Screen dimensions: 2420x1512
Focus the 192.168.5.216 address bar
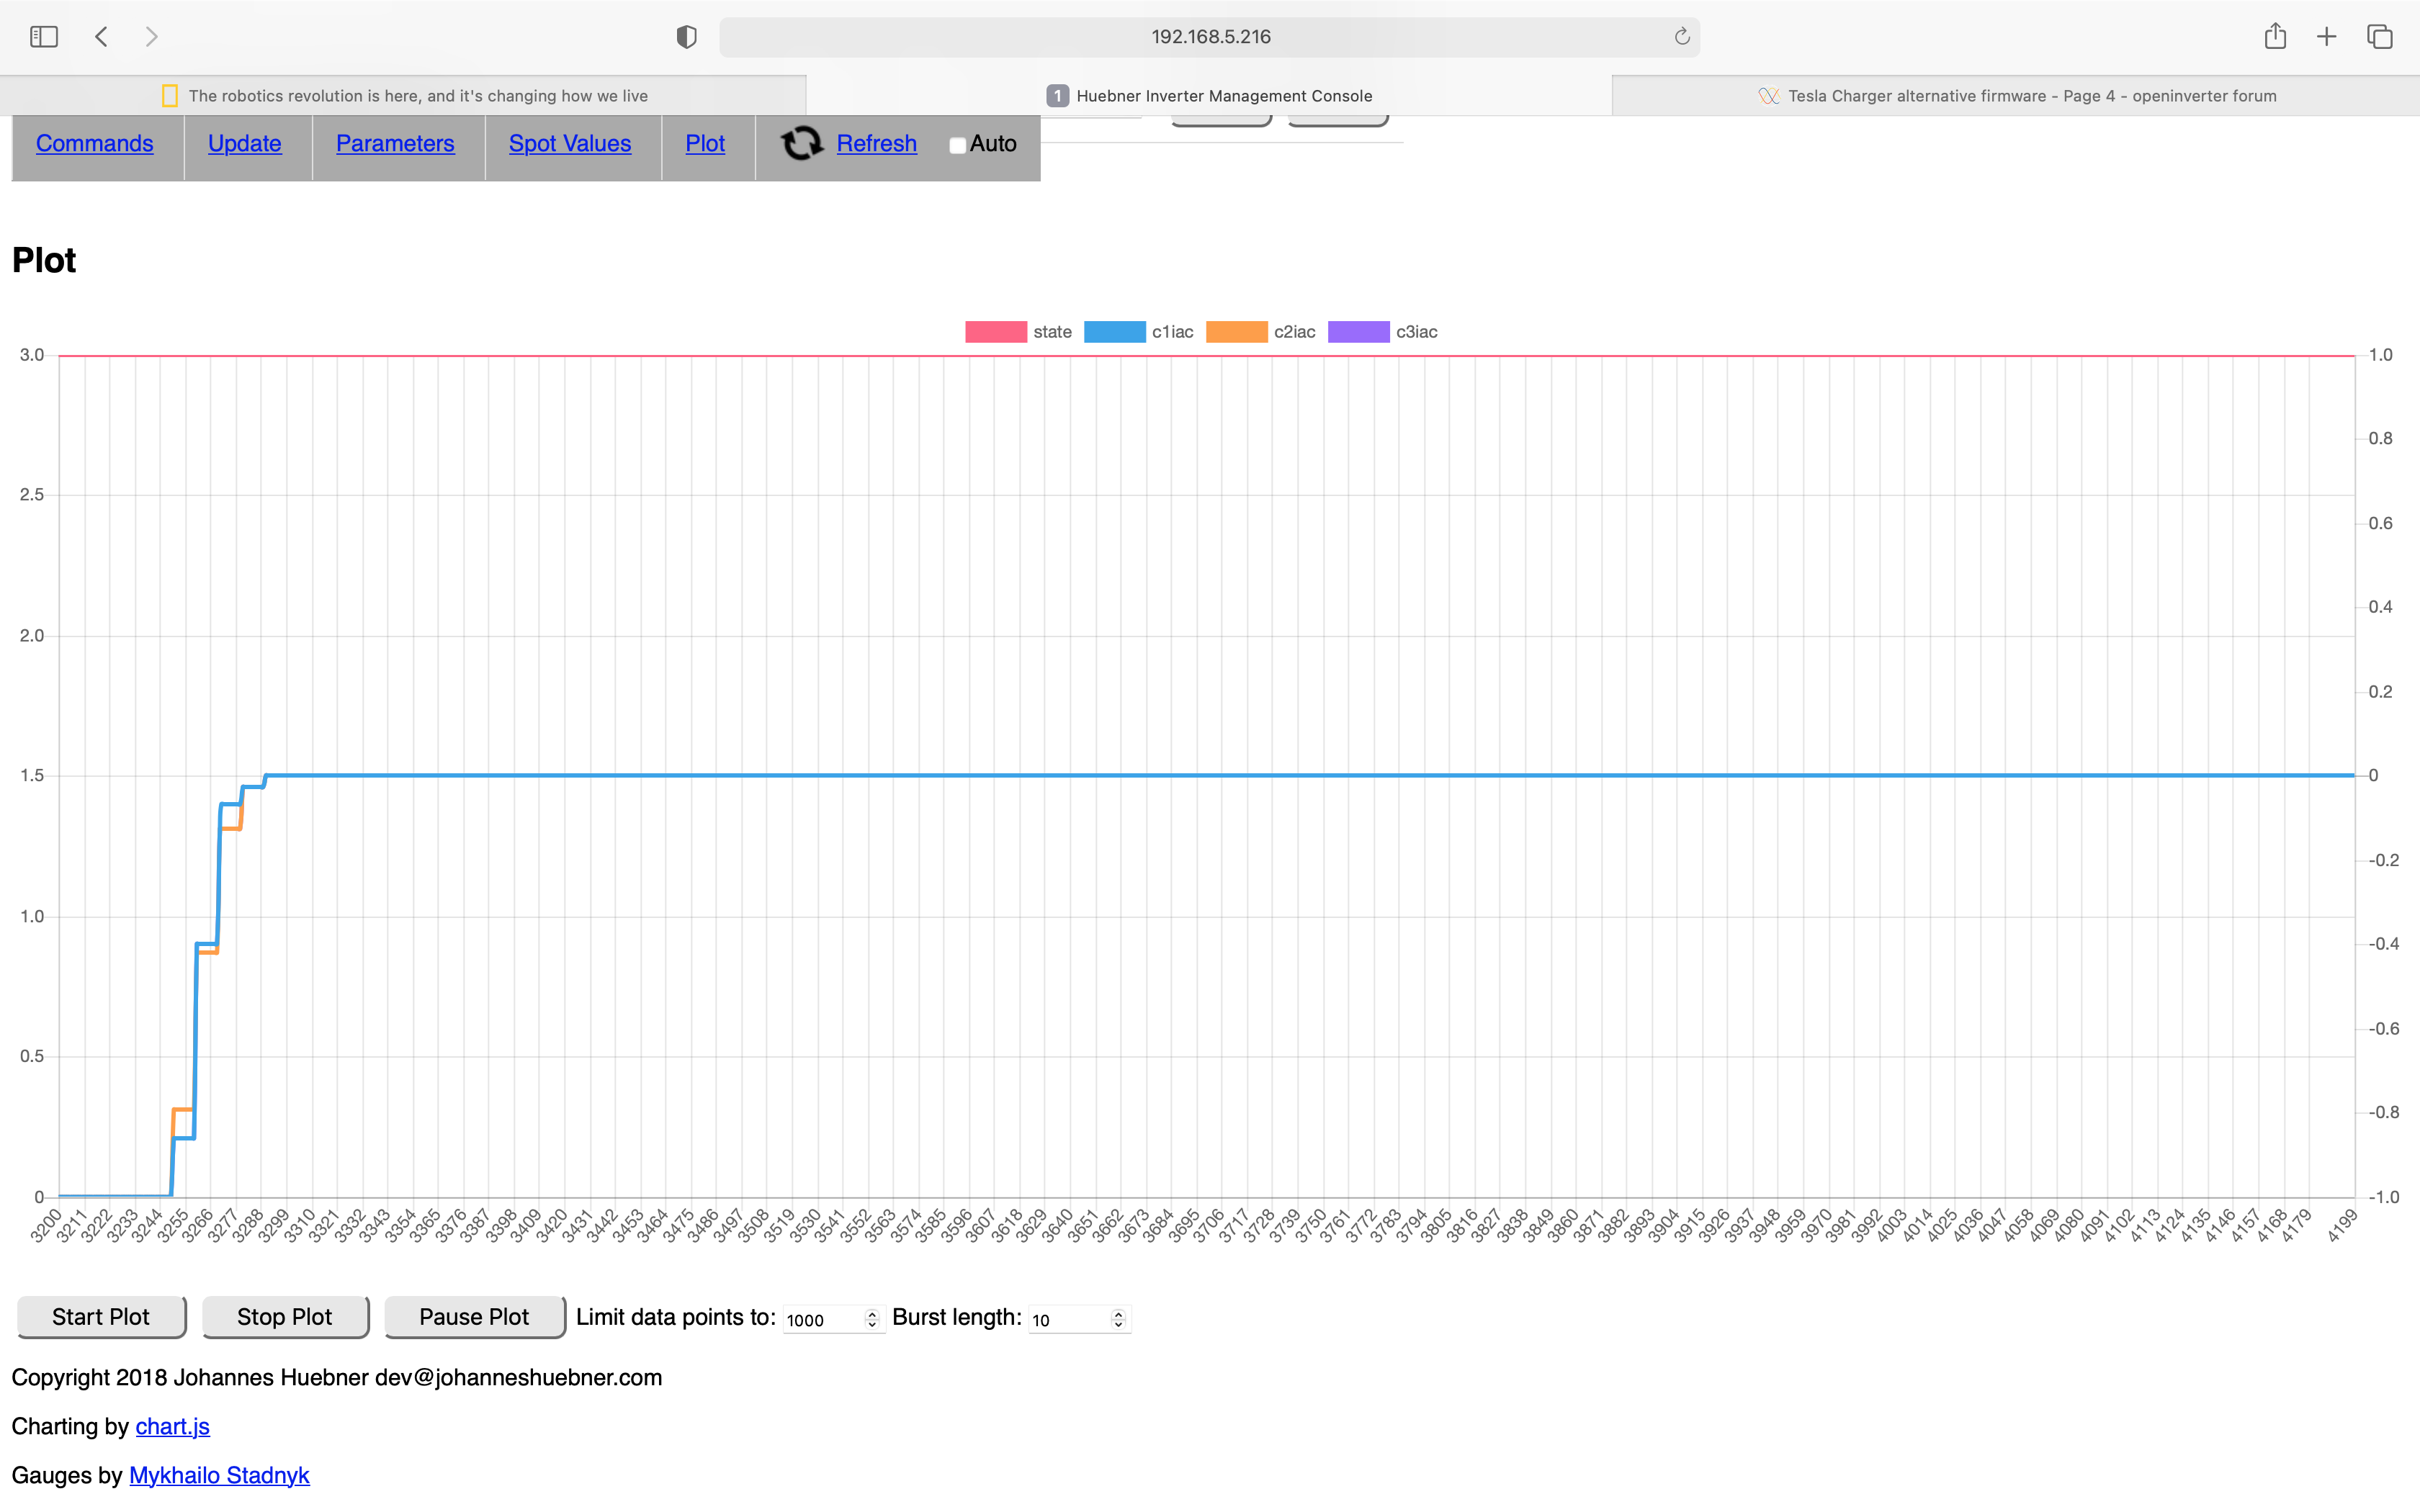click(x=1210, y=37)
